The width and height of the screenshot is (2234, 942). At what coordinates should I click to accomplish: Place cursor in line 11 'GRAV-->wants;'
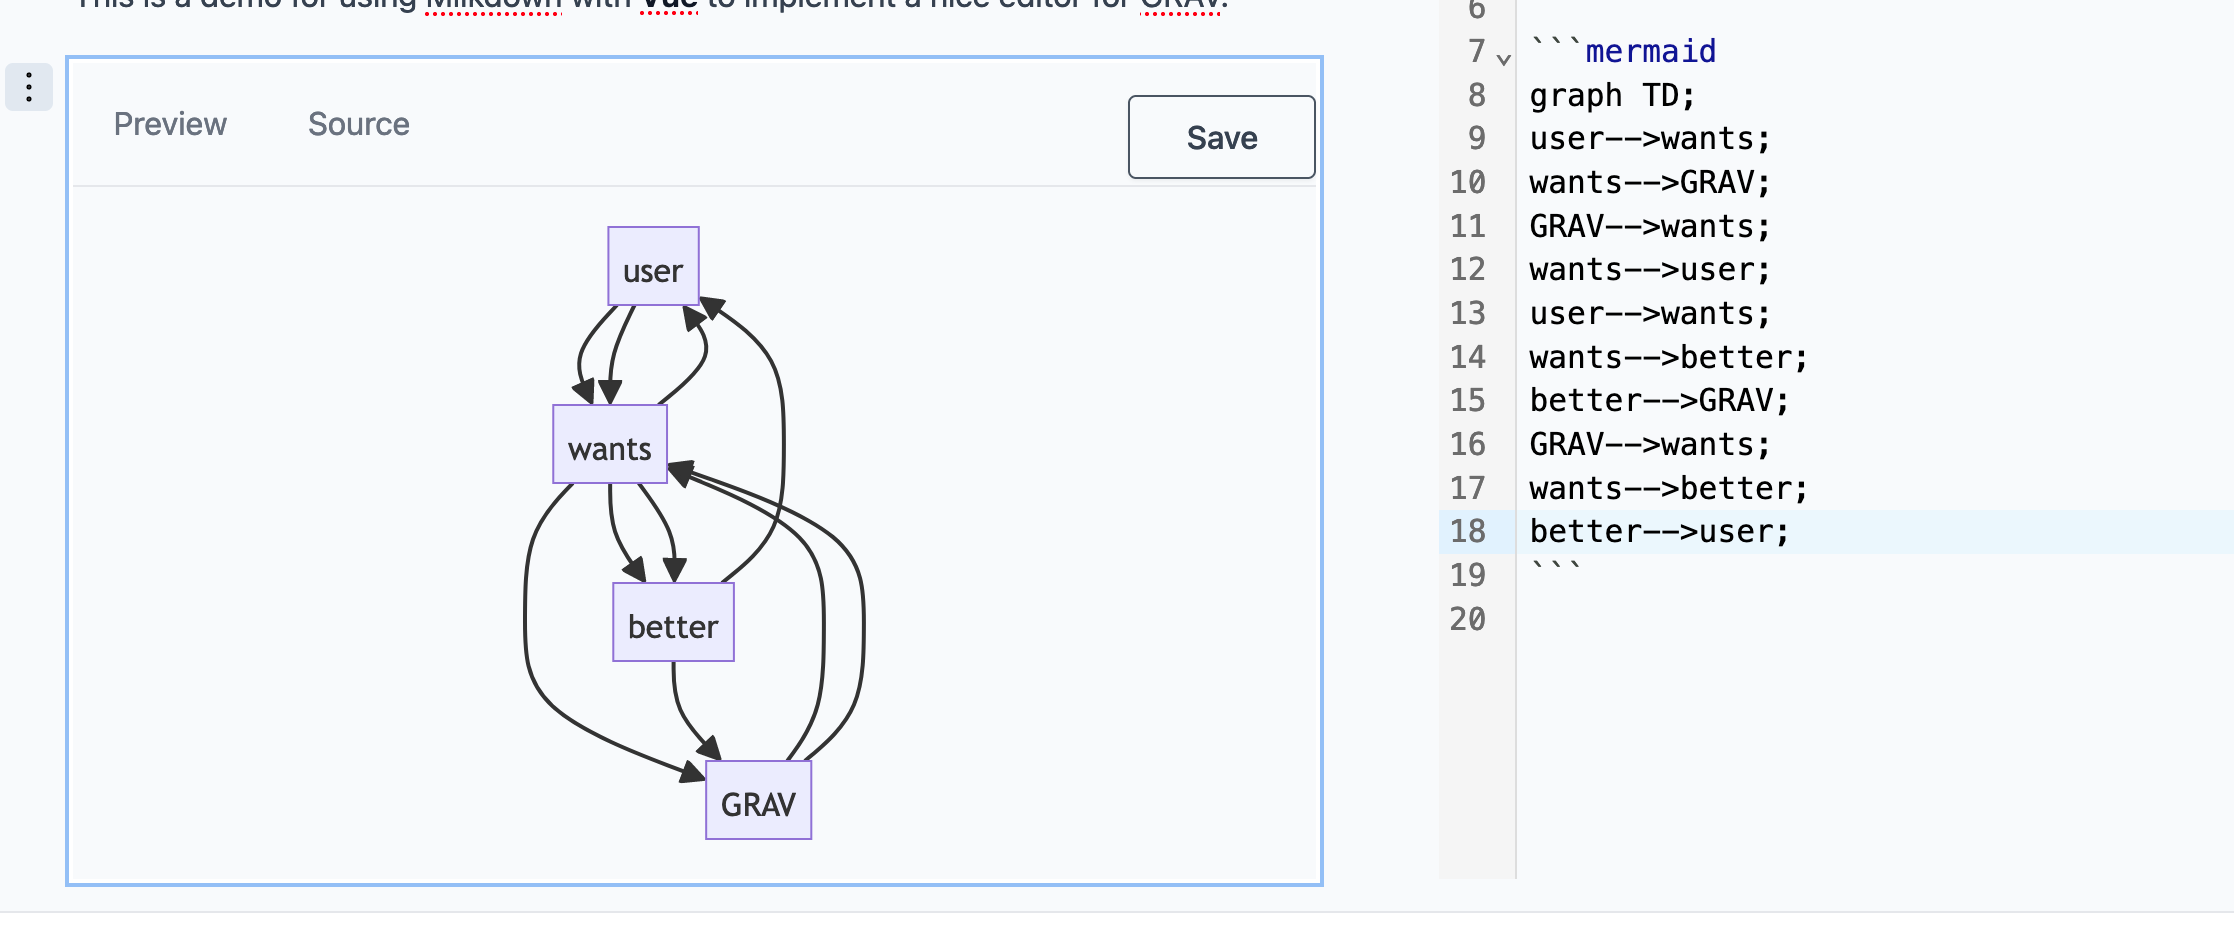(1650, 227)
